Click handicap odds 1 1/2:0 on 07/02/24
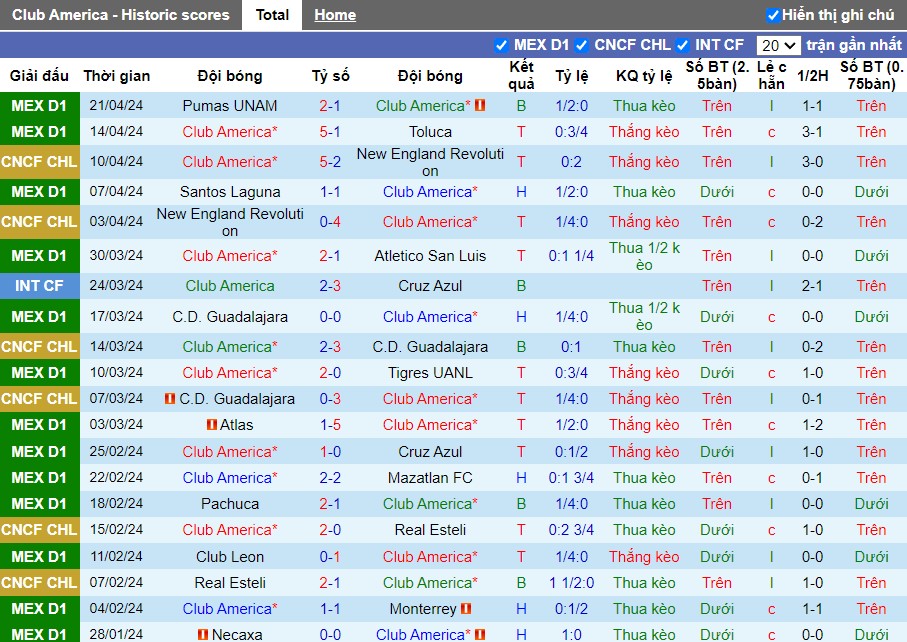Screen dimensions: 907x642 tap(572, 582)
